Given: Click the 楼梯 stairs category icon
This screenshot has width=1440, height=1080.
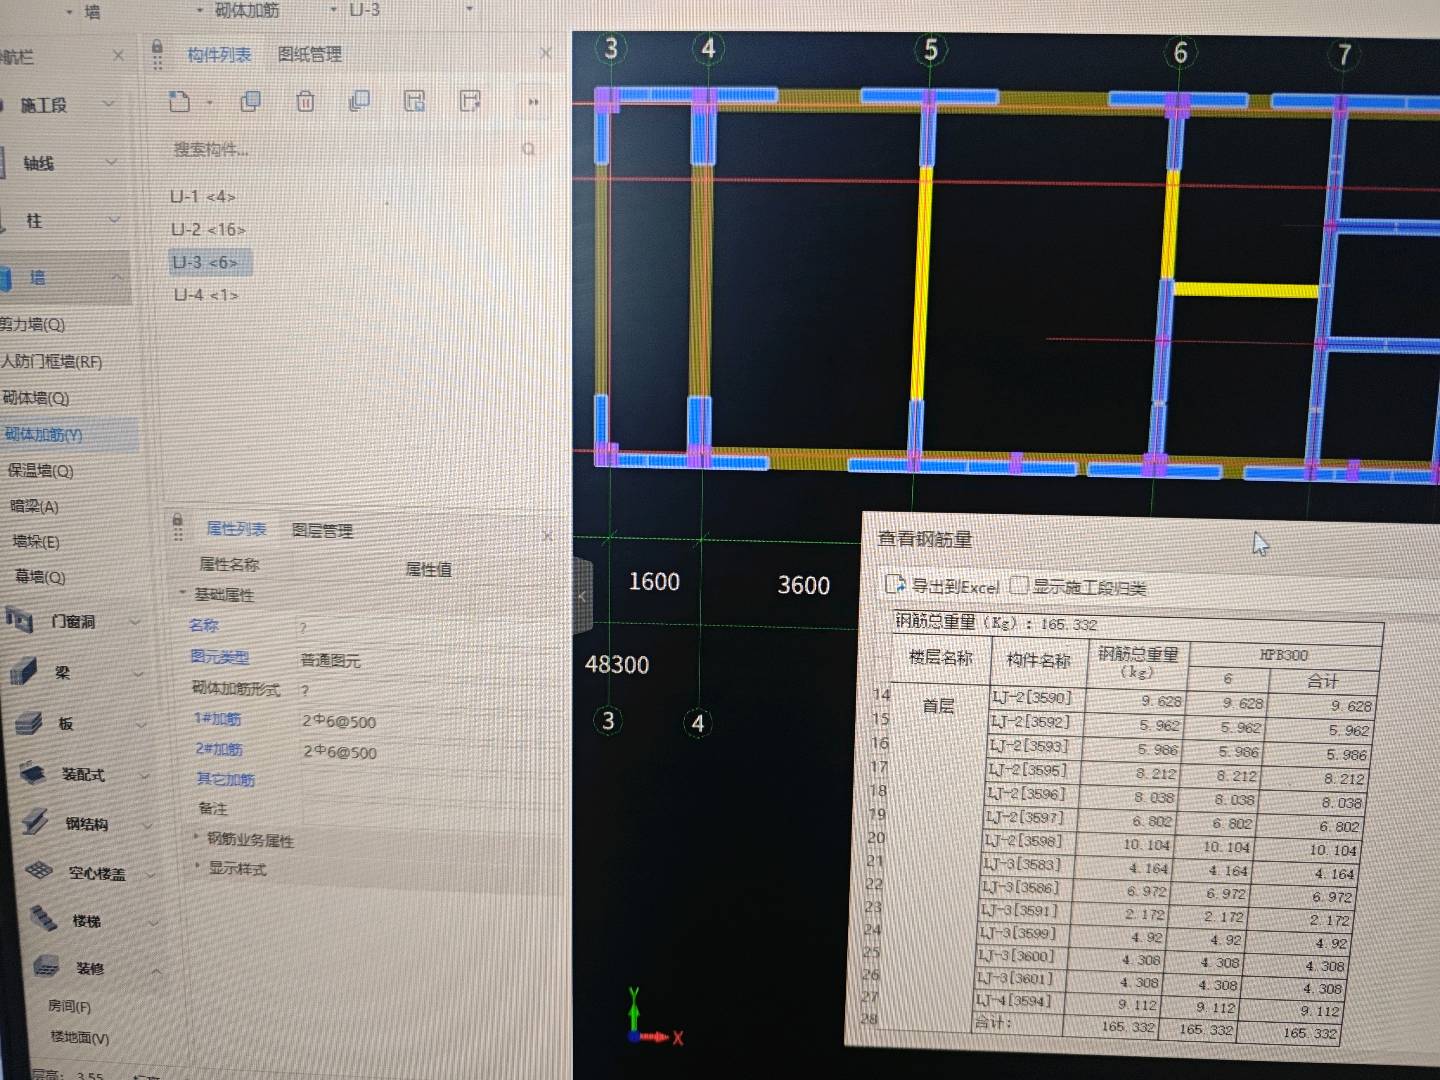Looking at the screenshot, I should tap(43, 918).
